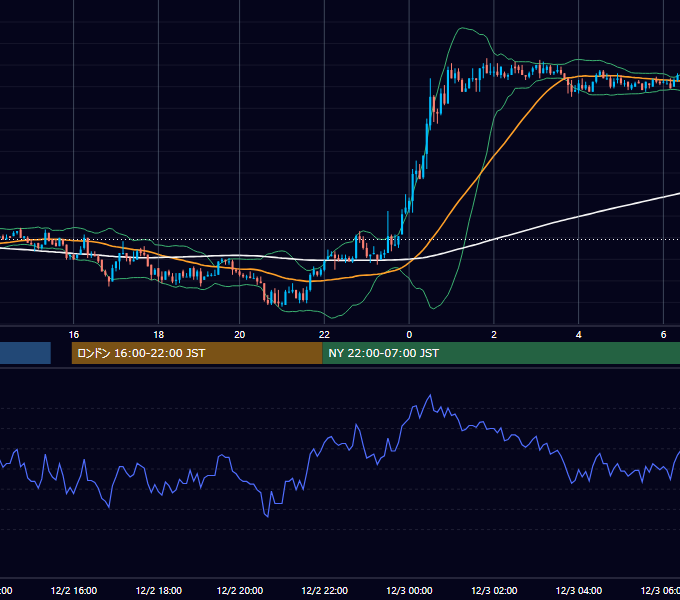Viewport: 680px width, 600px height.
Task: Click the 12/3 00:00 date label
Action: click(409, 591)
